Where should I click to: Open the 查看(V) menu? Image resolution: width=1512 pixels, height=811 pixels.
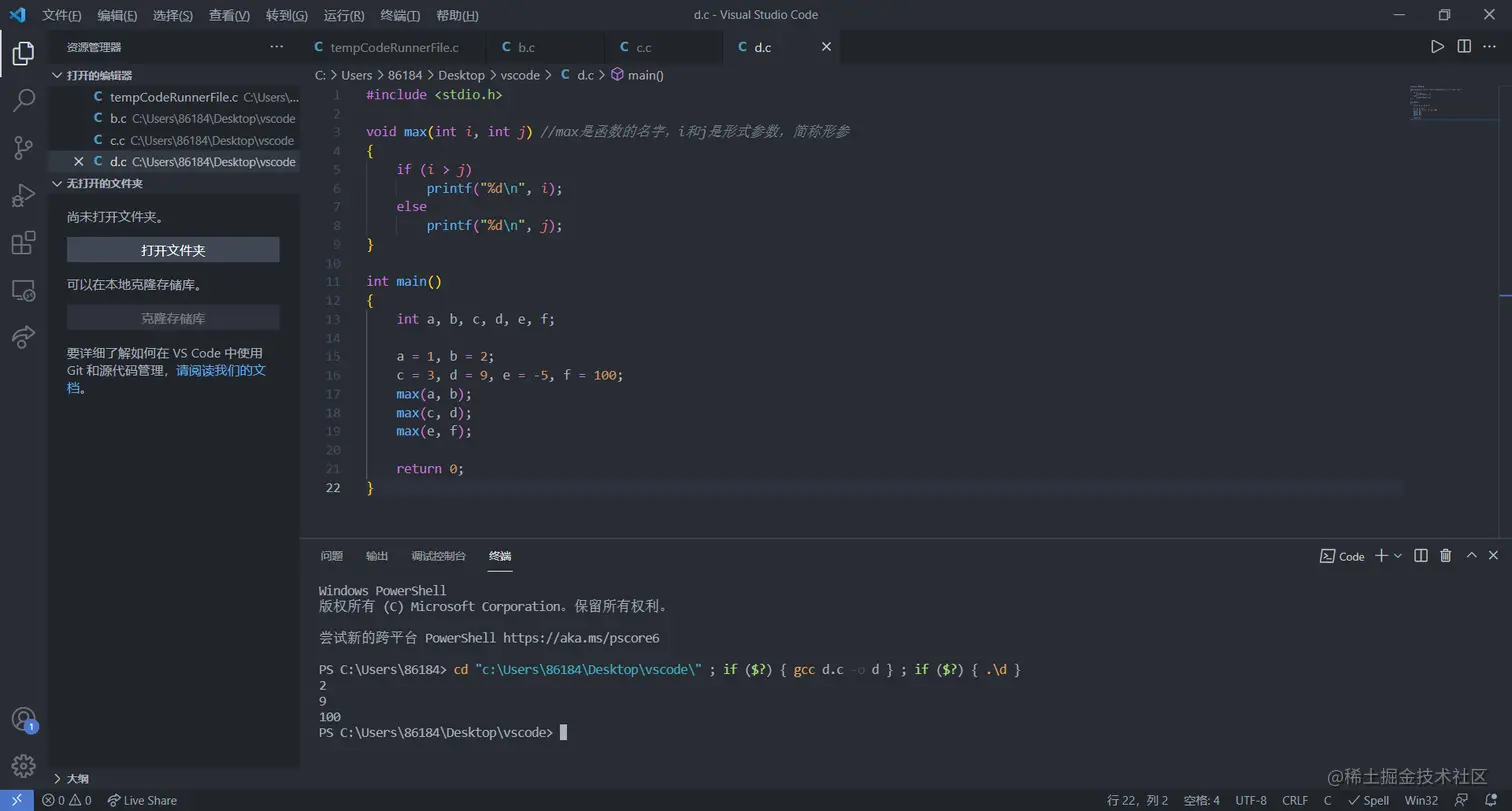[x=229, y=15]
